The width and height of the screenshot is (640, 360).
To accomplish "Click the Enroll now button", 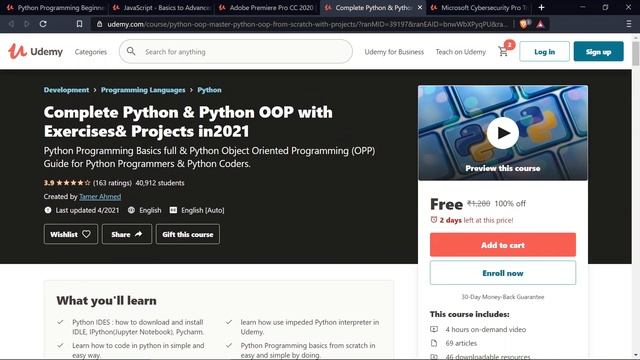I will 503,273.
